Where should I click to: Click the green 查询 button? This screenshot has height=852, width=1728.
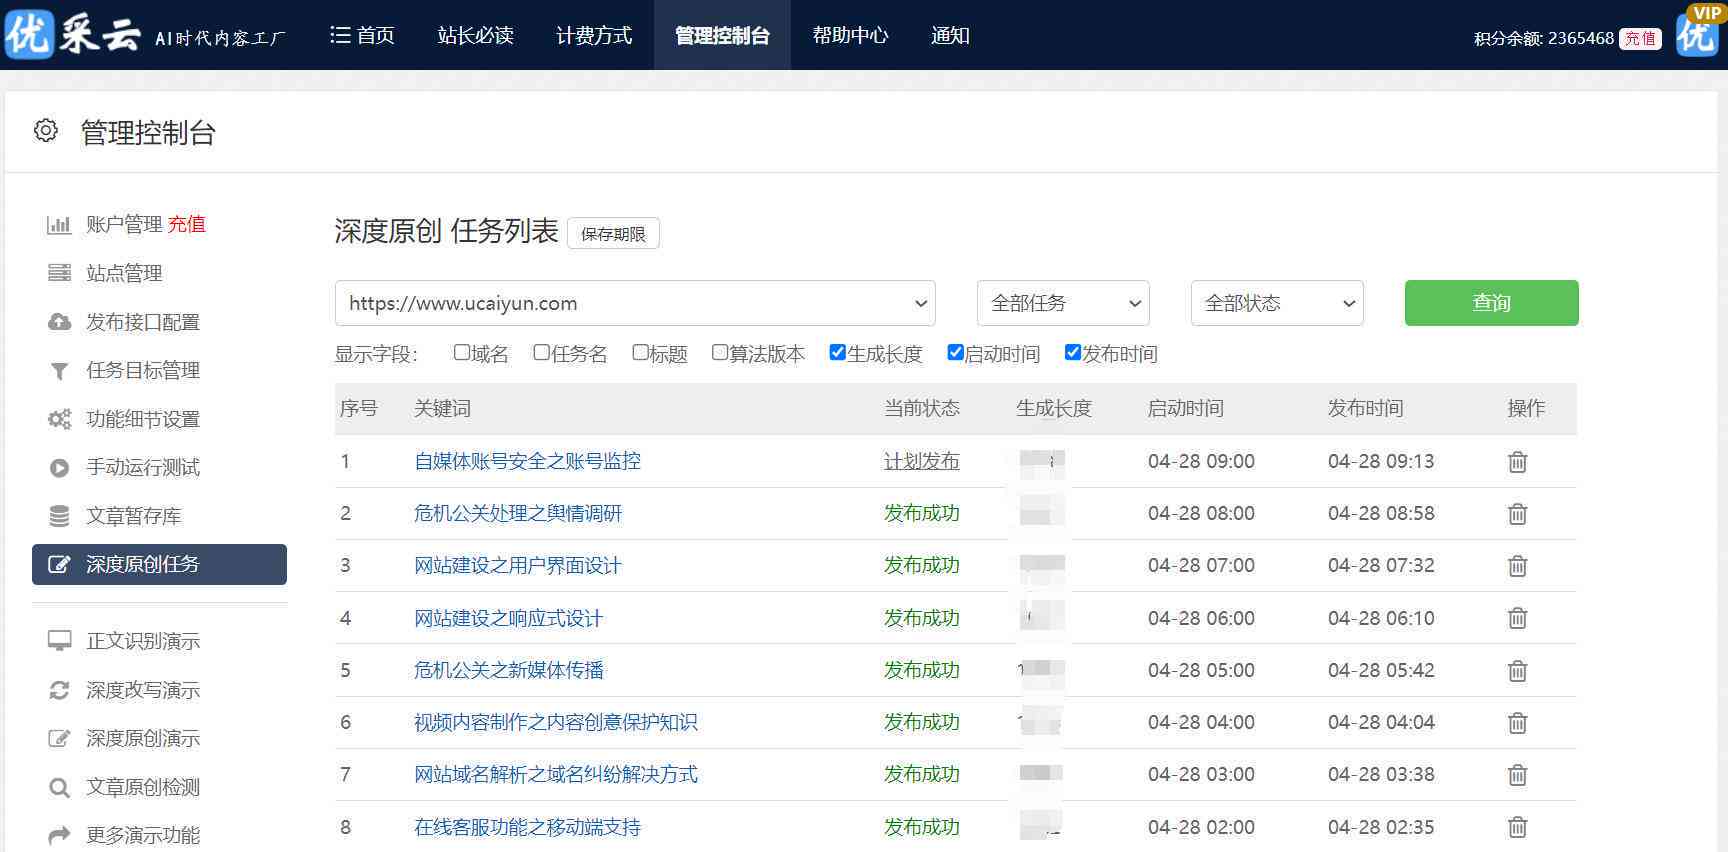tap(1492, 303)
